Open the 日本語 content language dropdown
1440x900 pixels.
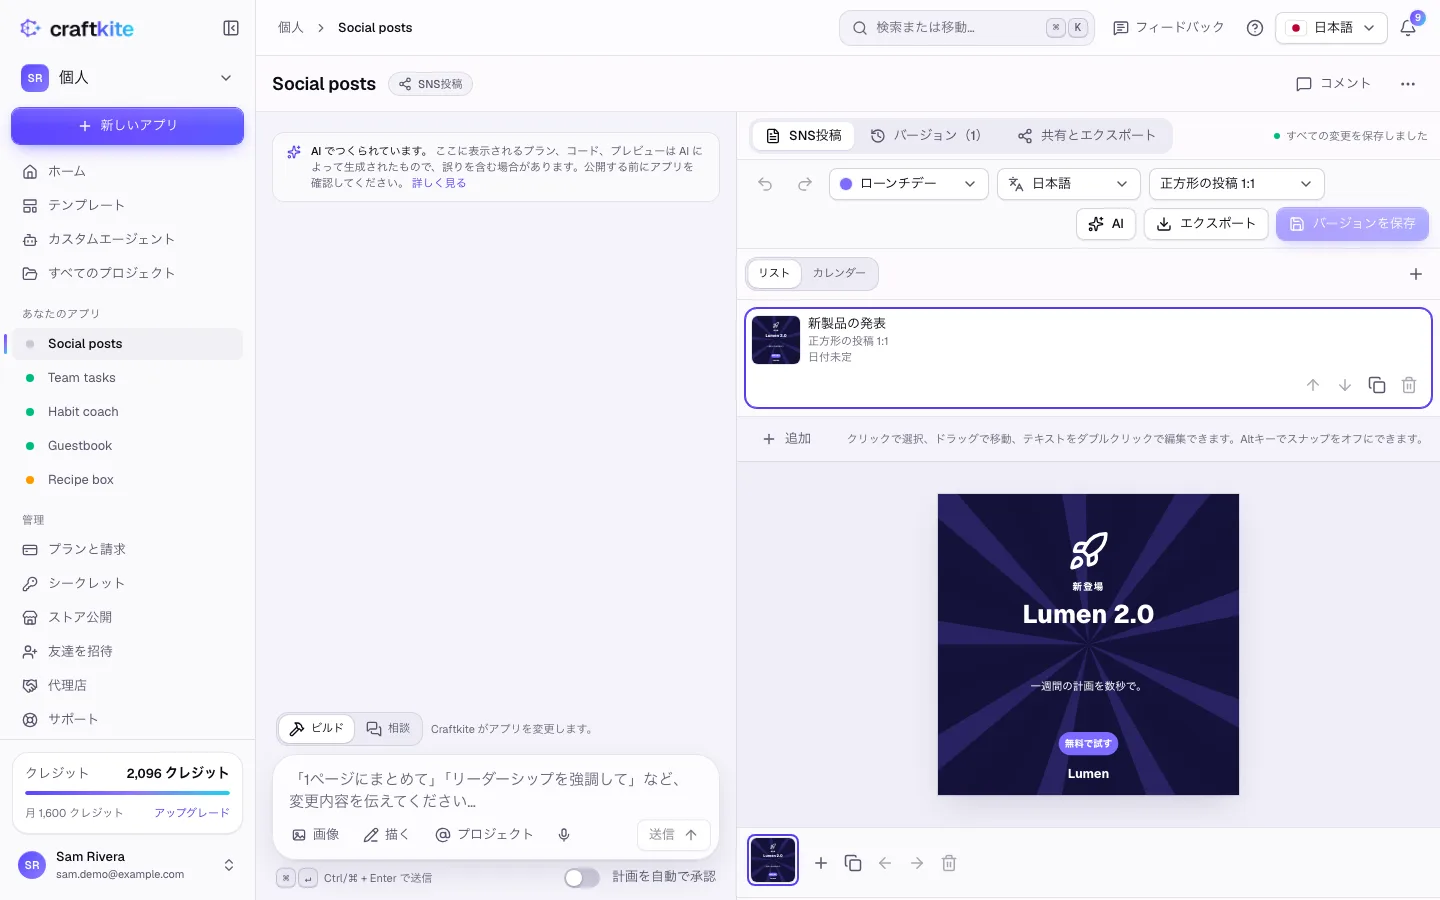click(1069, 184)
